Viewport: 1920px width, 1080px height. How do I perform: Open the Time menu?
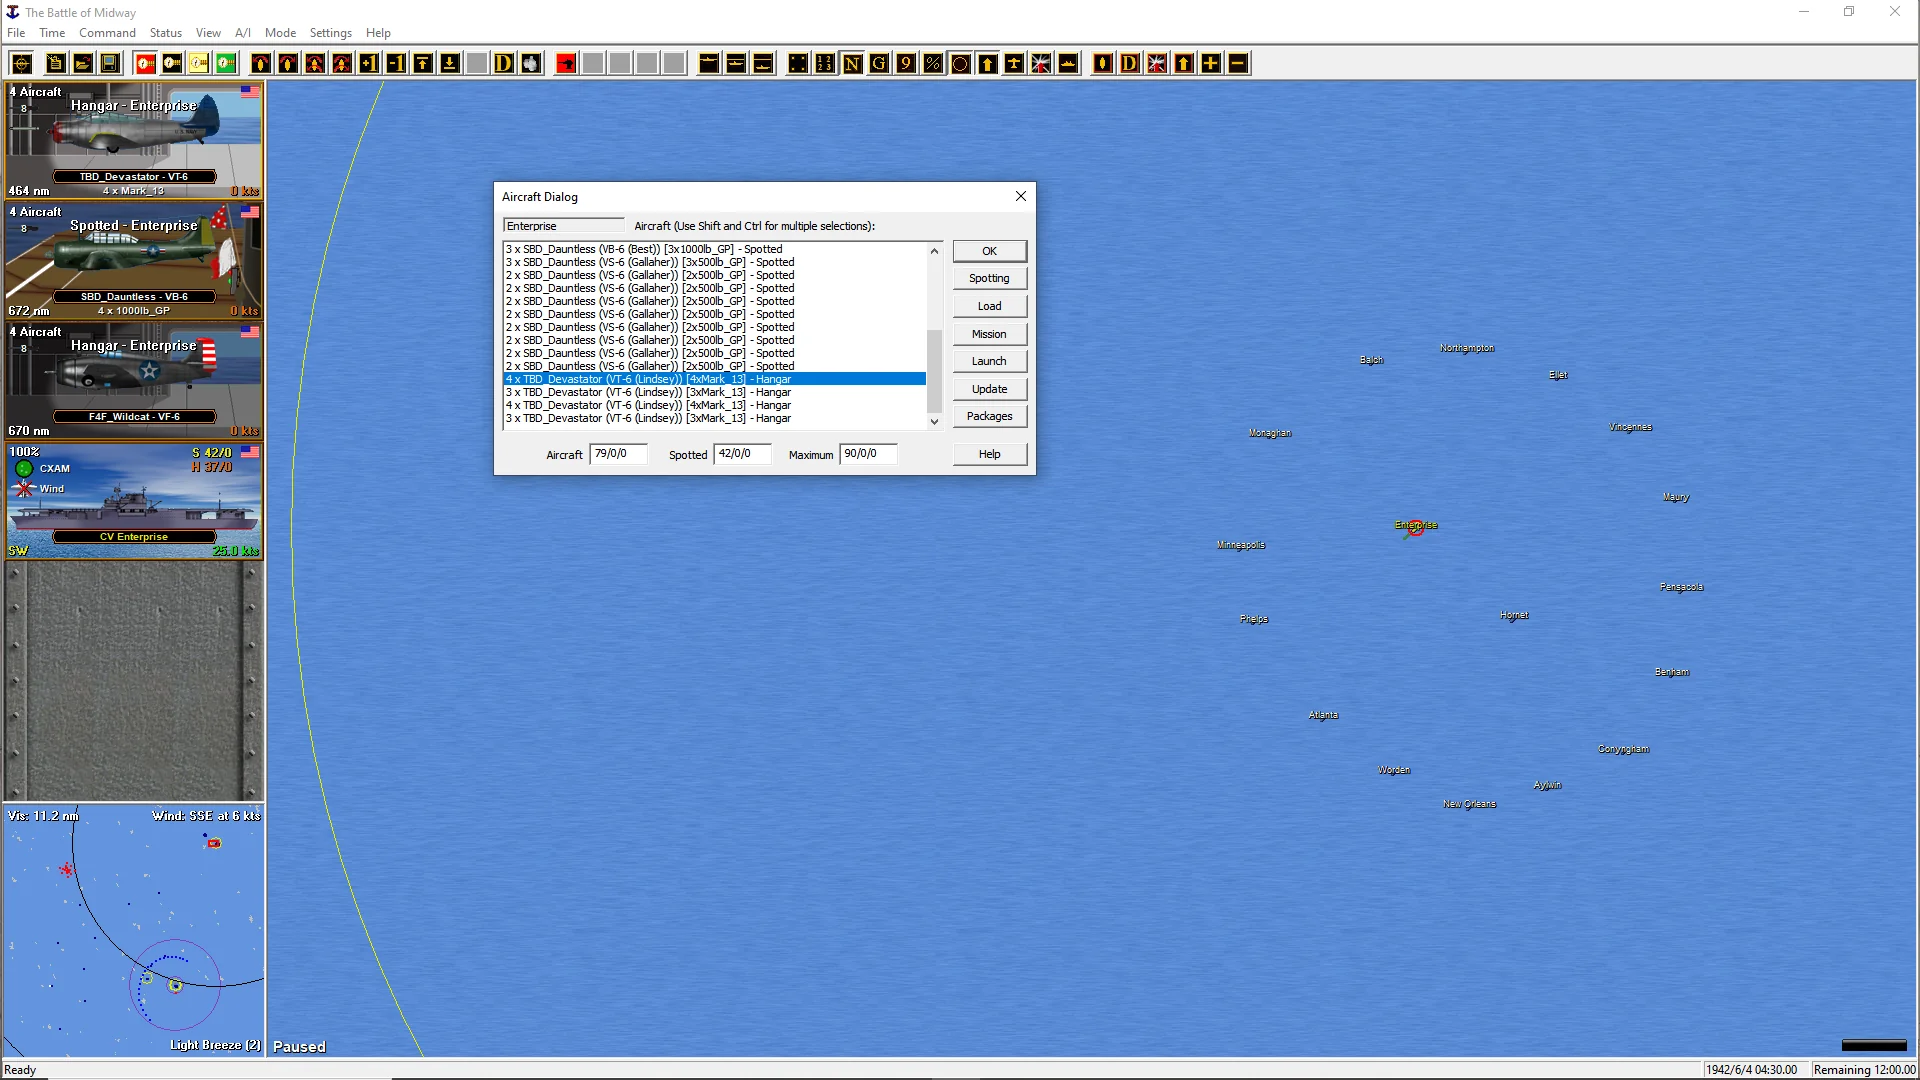(x=52, y=33)
